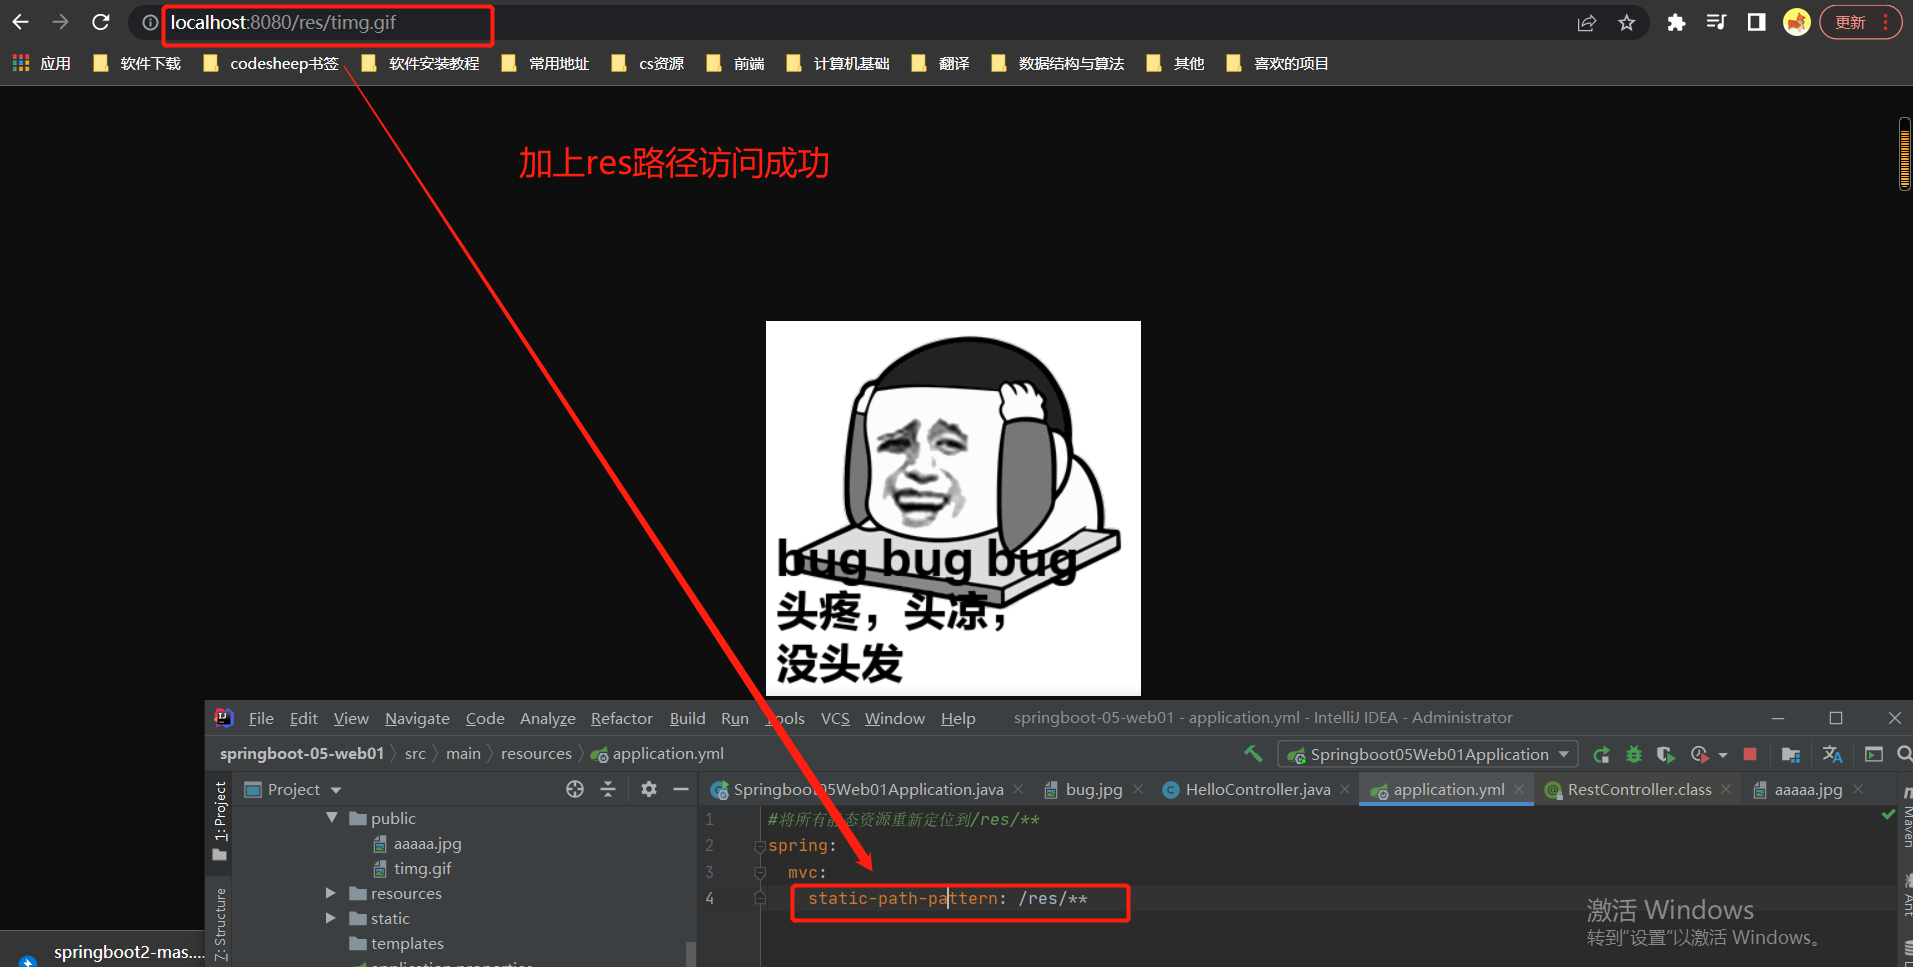This screenshot has width=1913, height=967.
Task: Expand the resources folder in tree
Action: point(330,893)
